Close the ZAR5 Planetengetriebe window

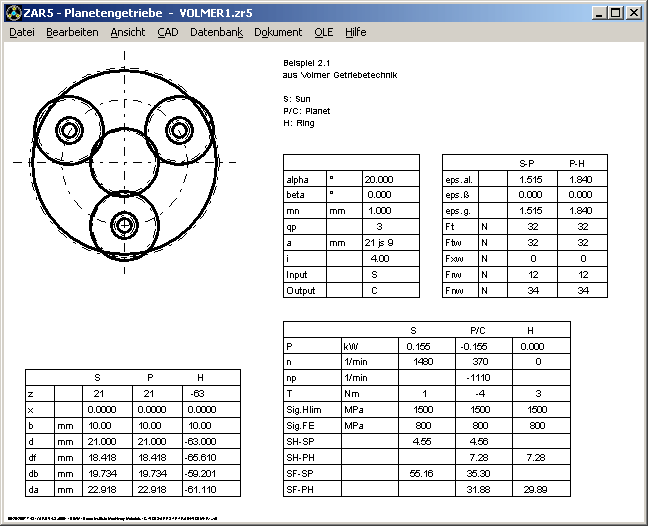[634, 12]
